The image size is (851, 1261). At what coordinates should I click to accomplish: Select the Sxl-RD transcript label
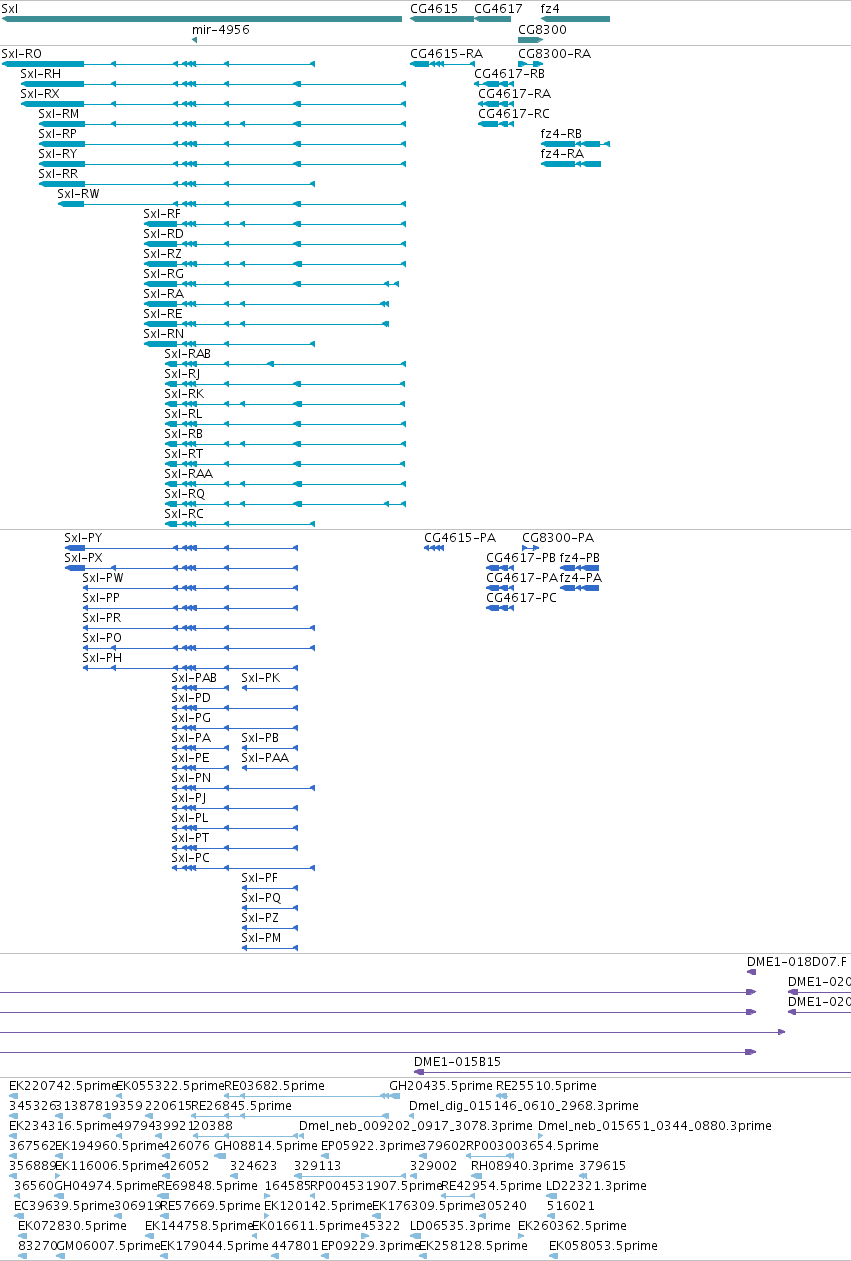(163, 234)
